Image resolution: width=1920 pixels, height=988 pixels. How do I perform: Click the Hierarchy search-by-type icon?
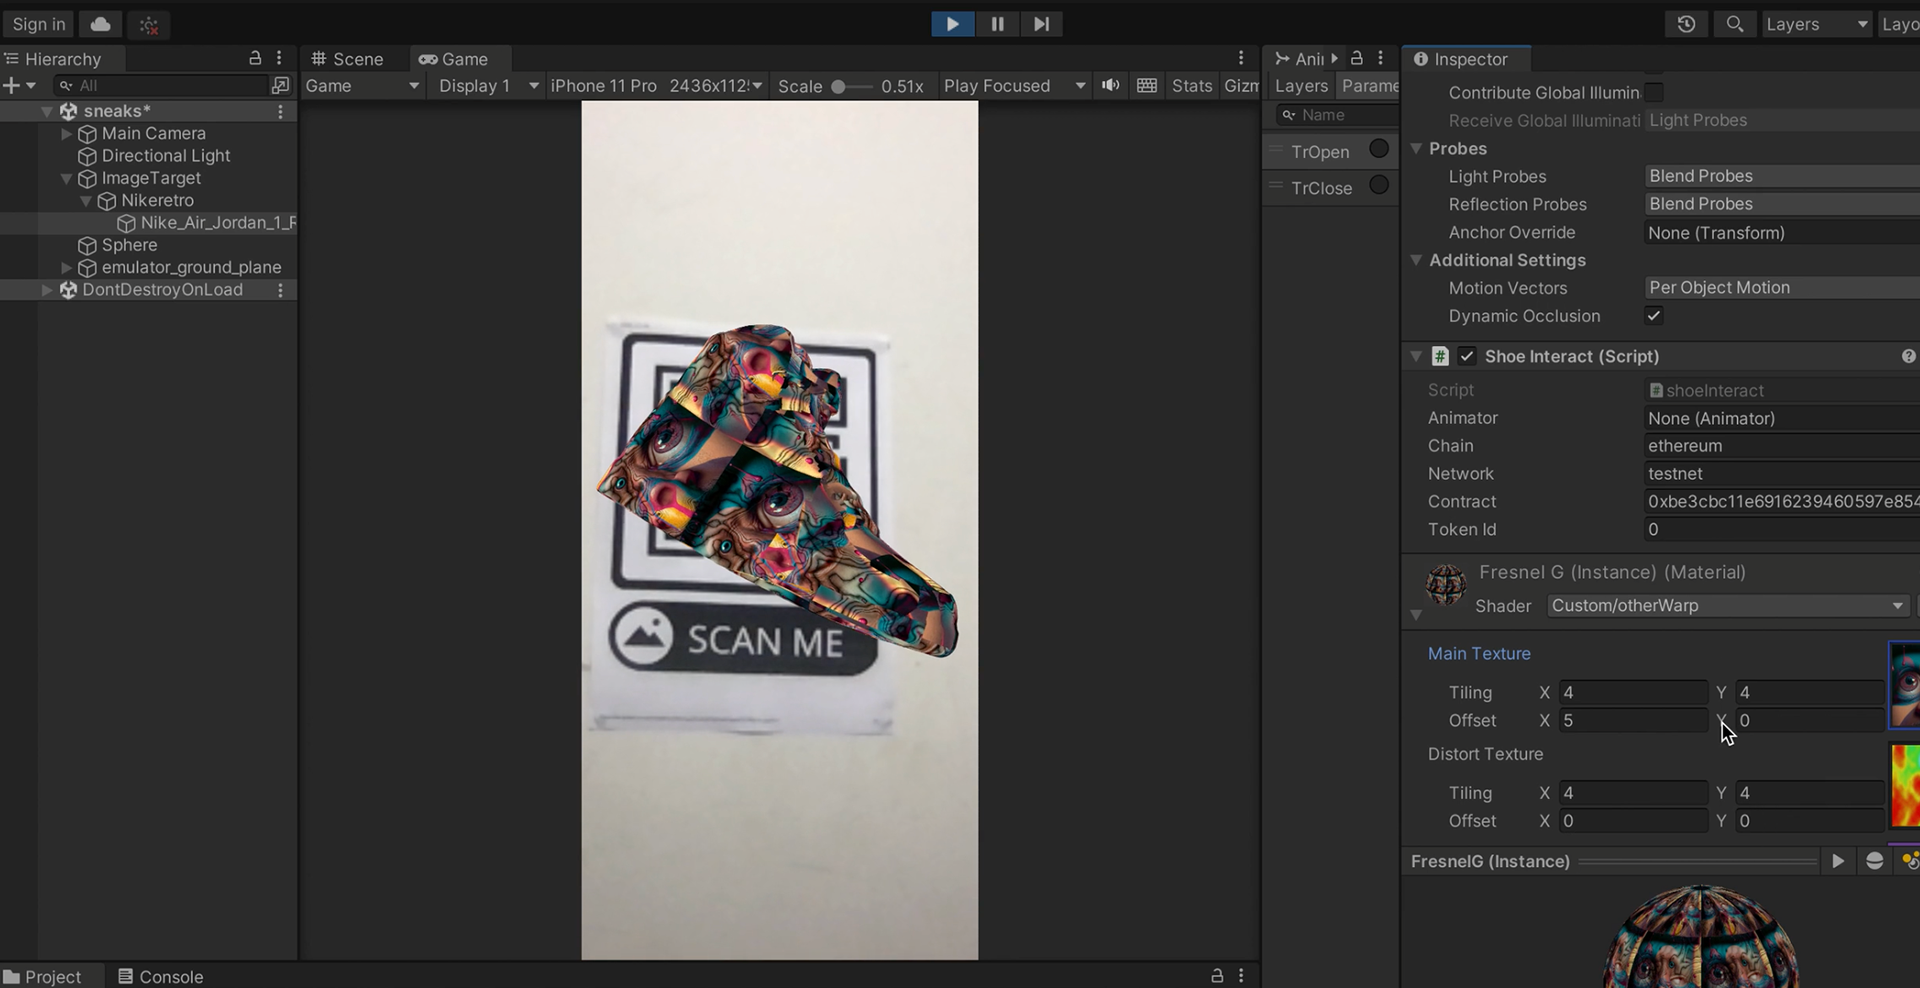(x=281, y=86)
